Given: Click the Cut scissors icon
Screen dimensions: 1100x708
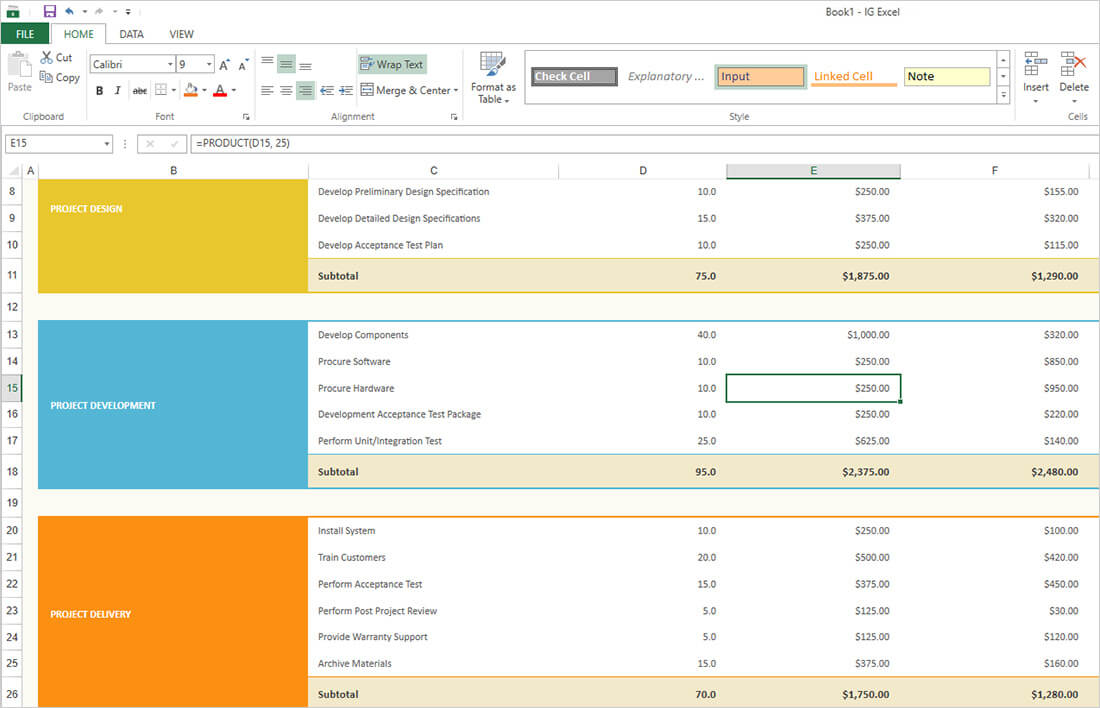Looking at the screenshot, I should 47,58.
